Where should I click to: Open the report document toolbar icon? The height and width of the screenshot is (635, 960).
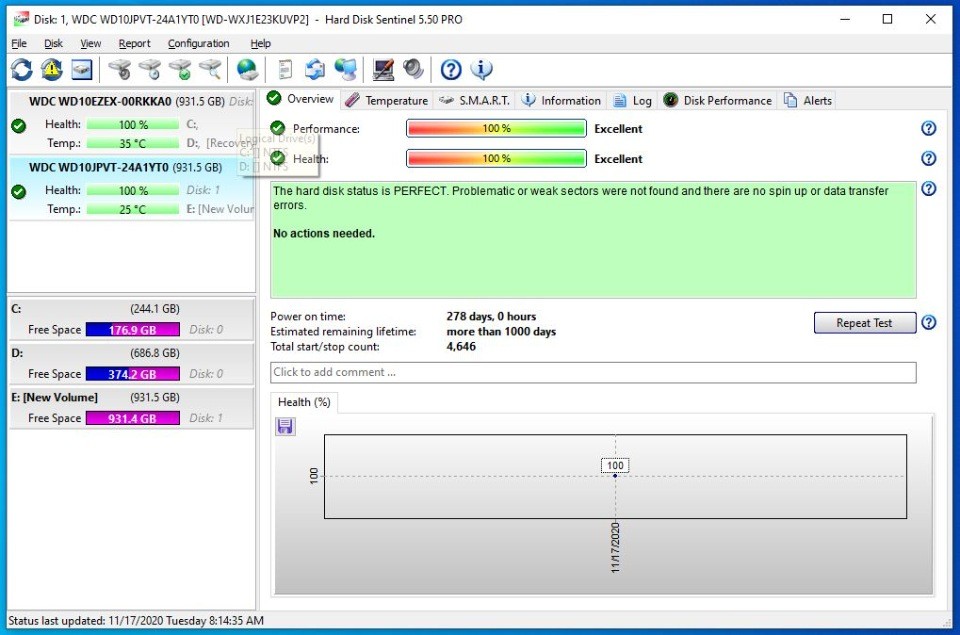(285, 70)
